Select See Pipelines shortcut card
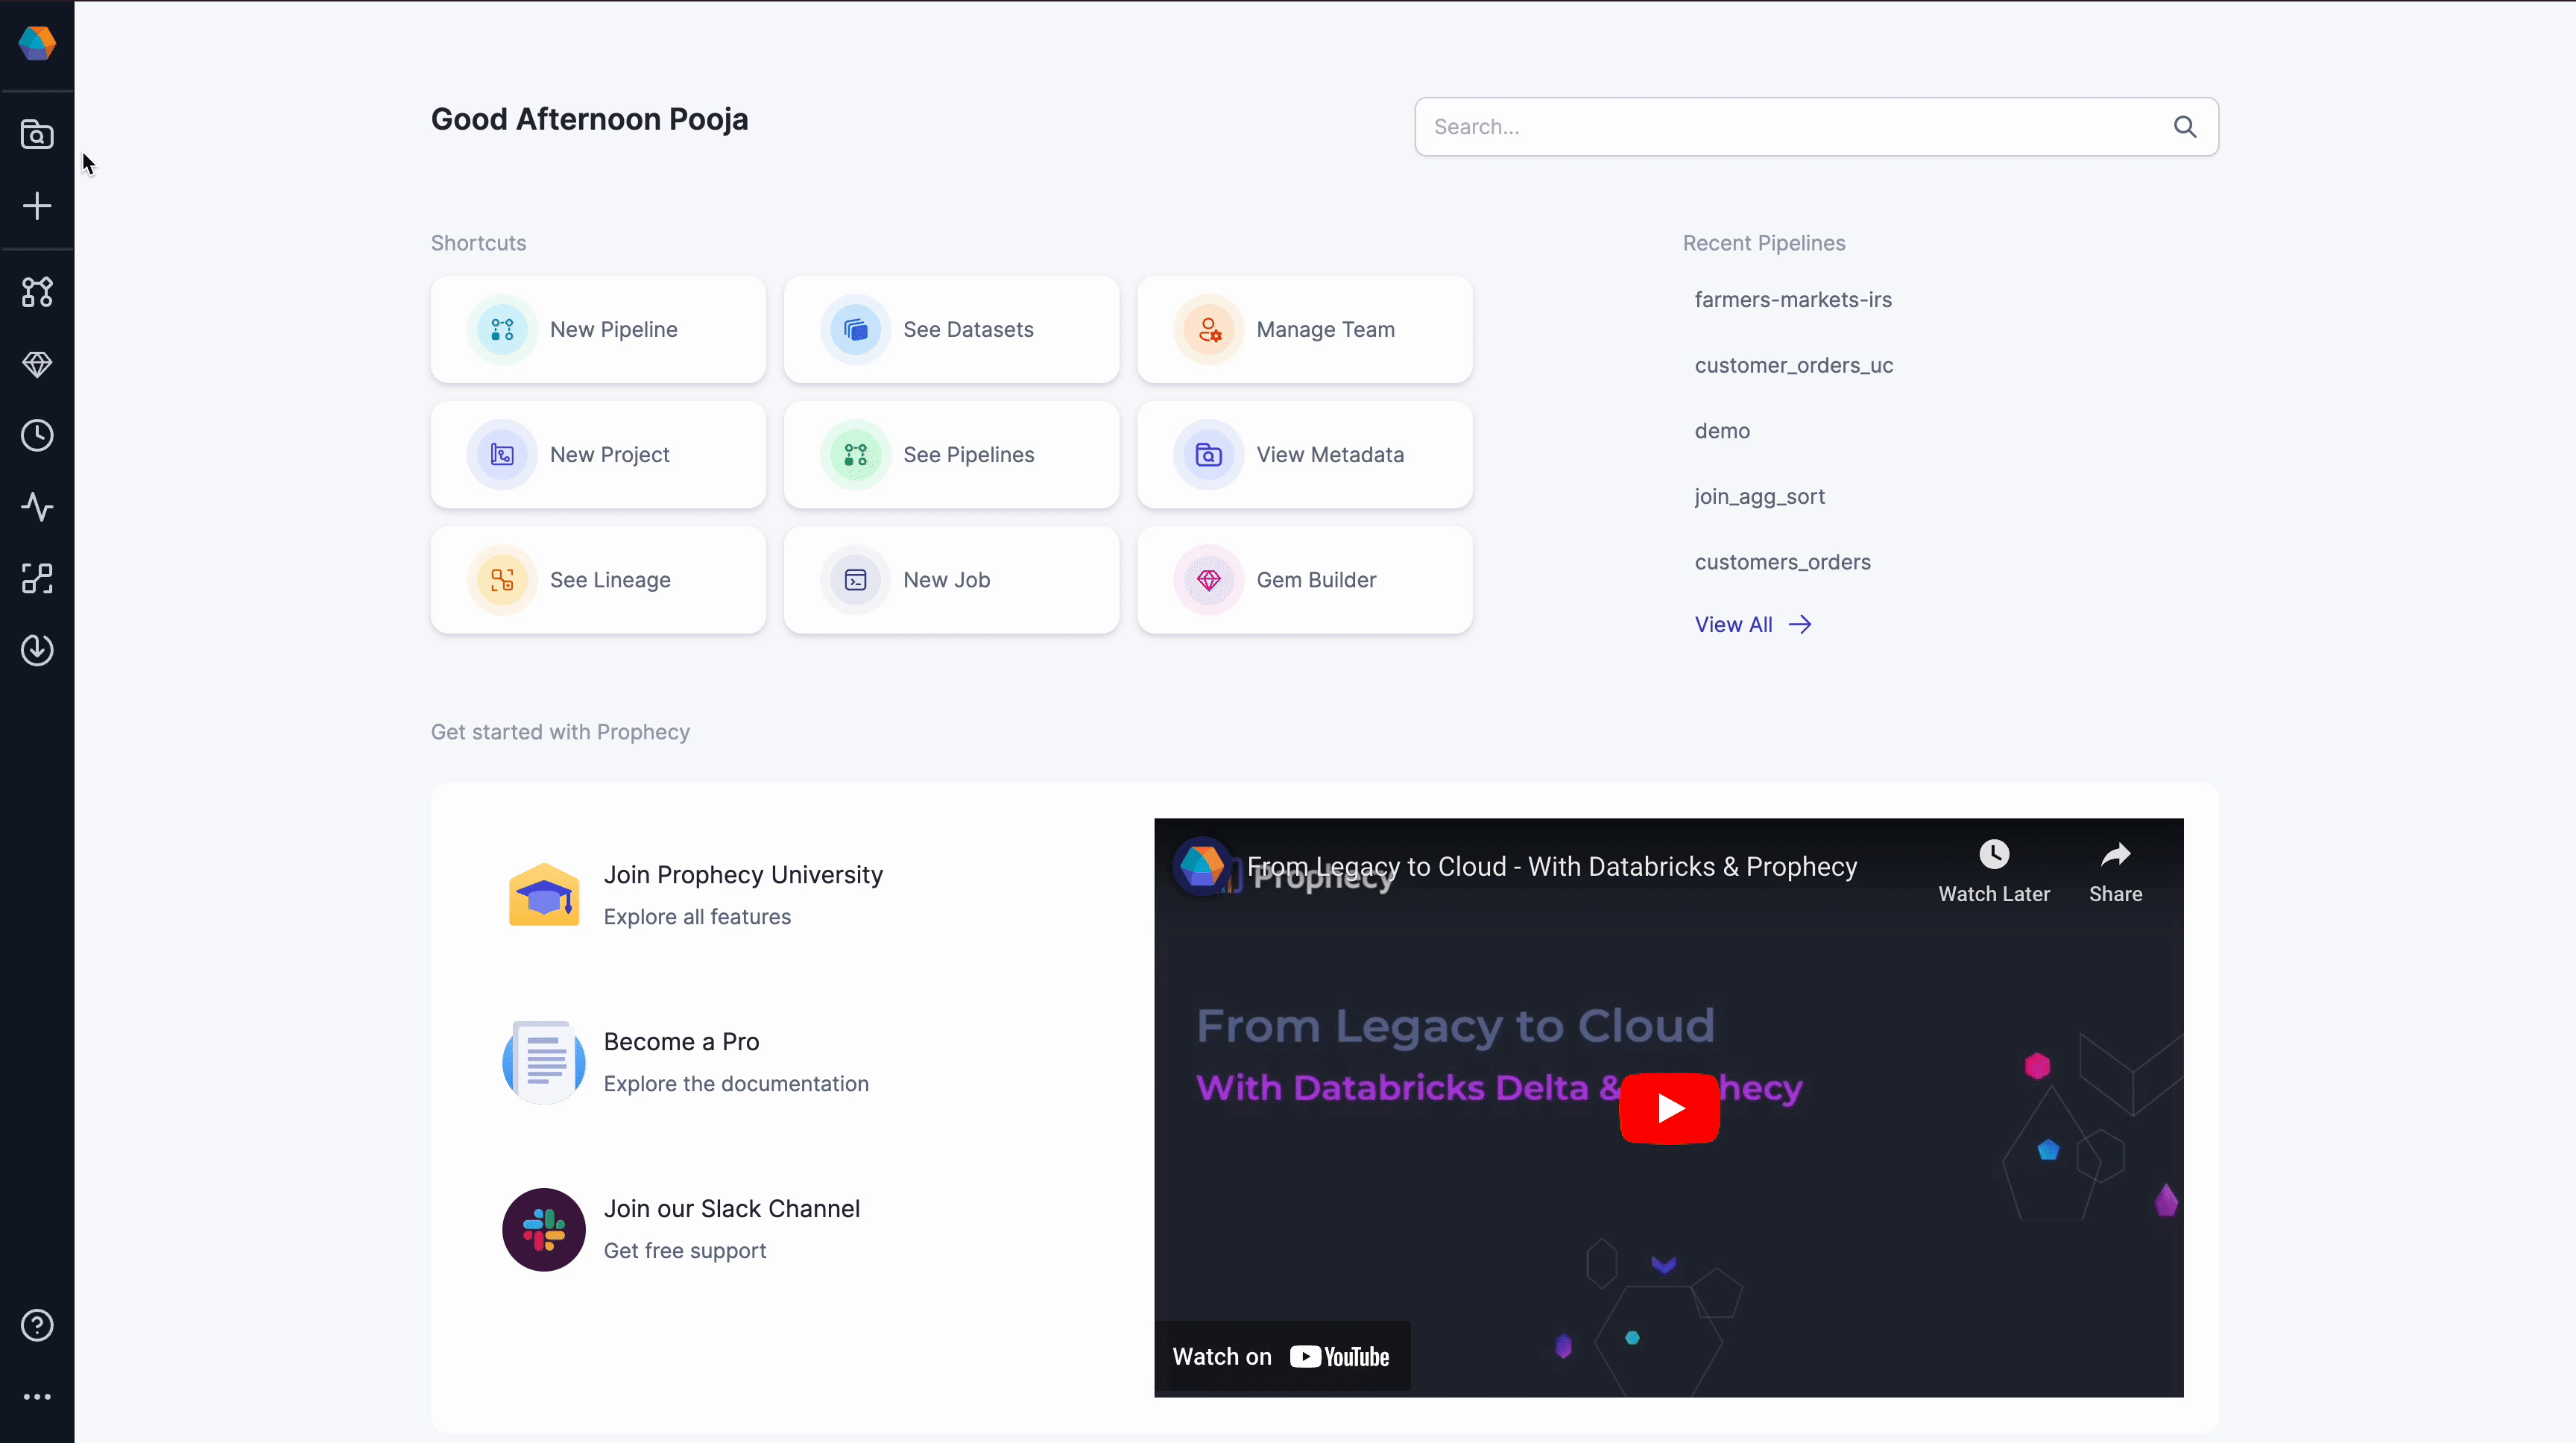This screenshot has width=2576, height=1443. coord(950,455)
